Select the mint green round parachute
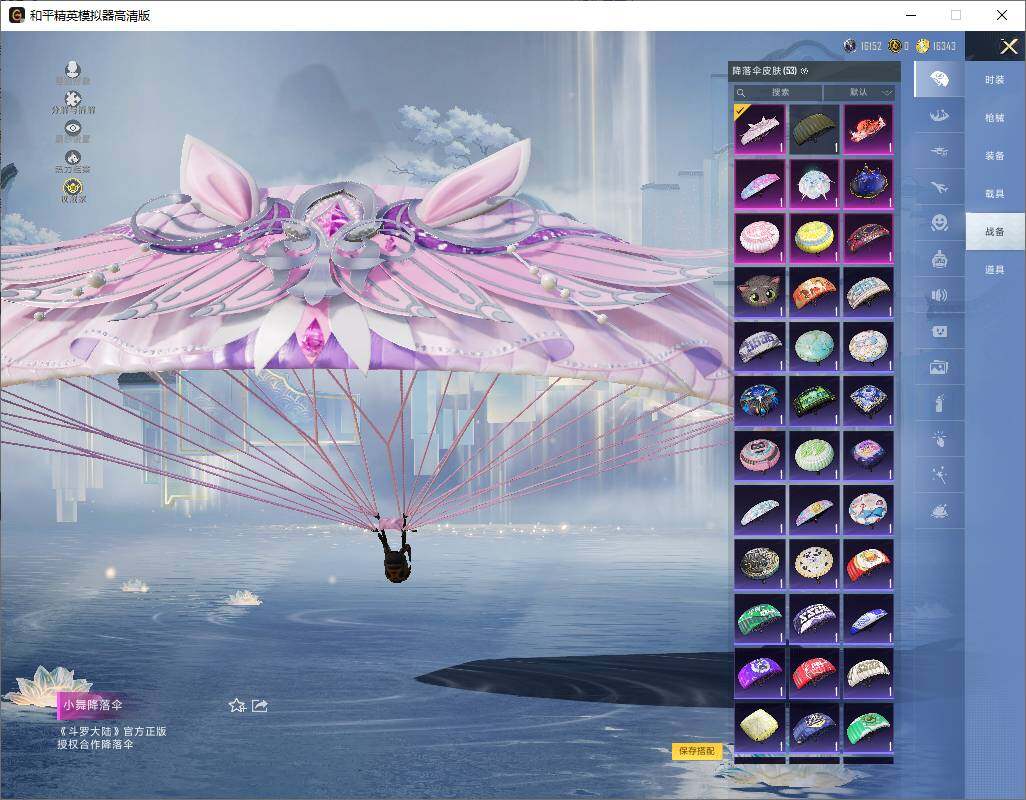Screen dimensions: 1026x800 [814, 347]
